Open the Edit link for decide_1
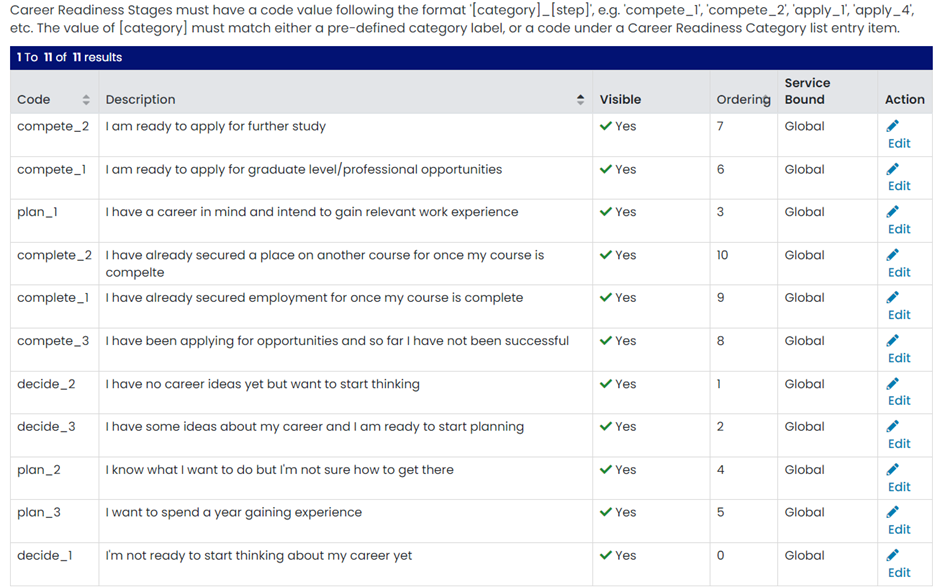The width and height of the screenshot is (940, 587). coord(899,573)
